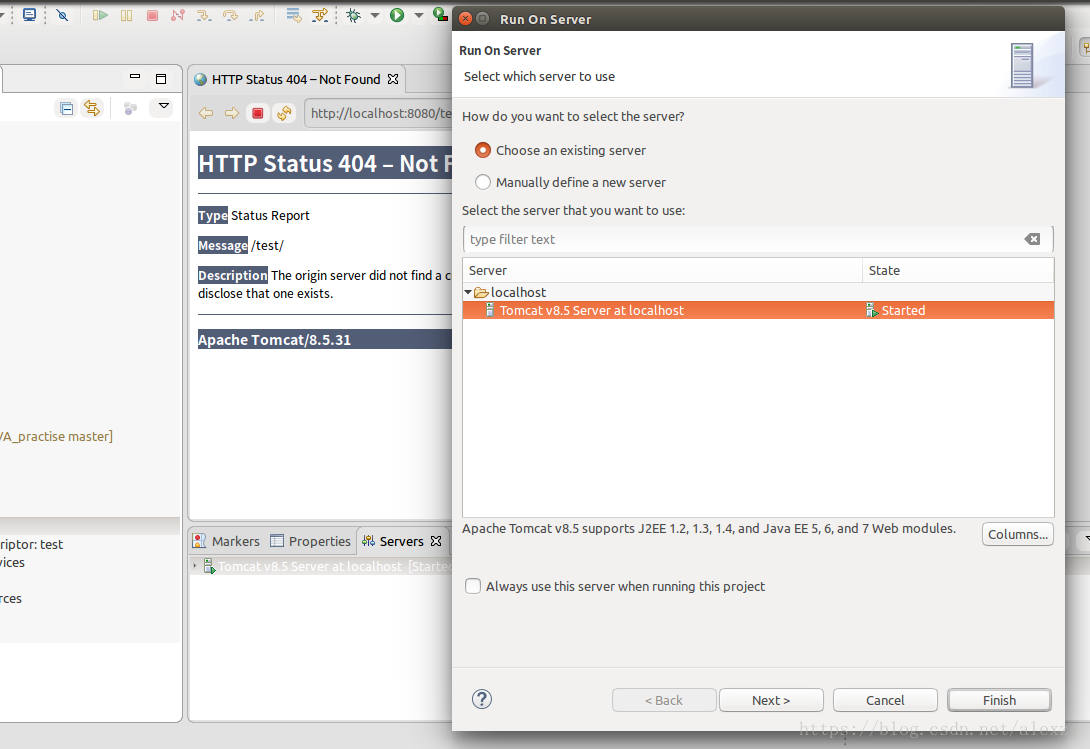The height and width of the screenshot is (749, 1090).
Task: Click the browser Stop red button
Action: (258, 113)
